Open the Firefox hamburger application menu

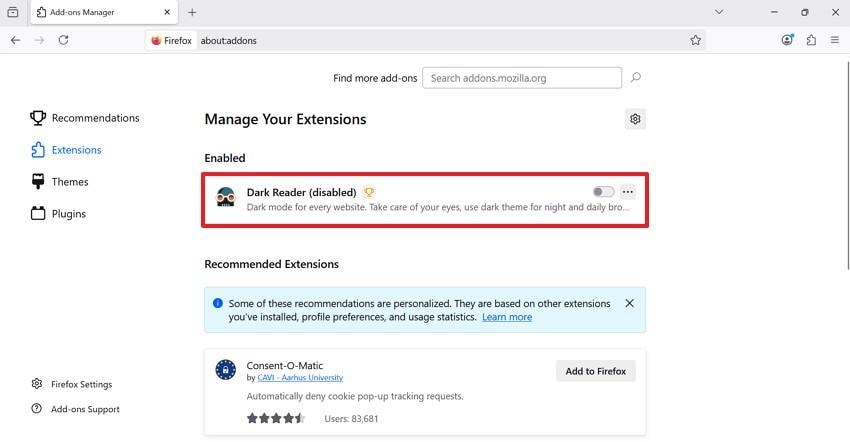point(835,40)
